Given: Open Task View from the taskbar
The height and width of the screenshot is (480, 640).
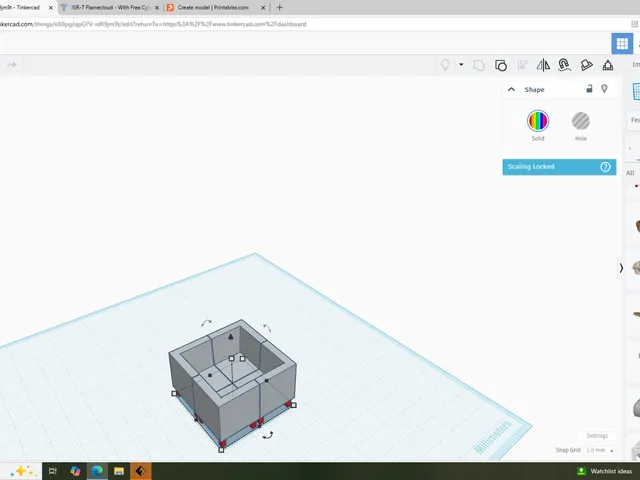Looking at the screenshot, I should 53,471.
